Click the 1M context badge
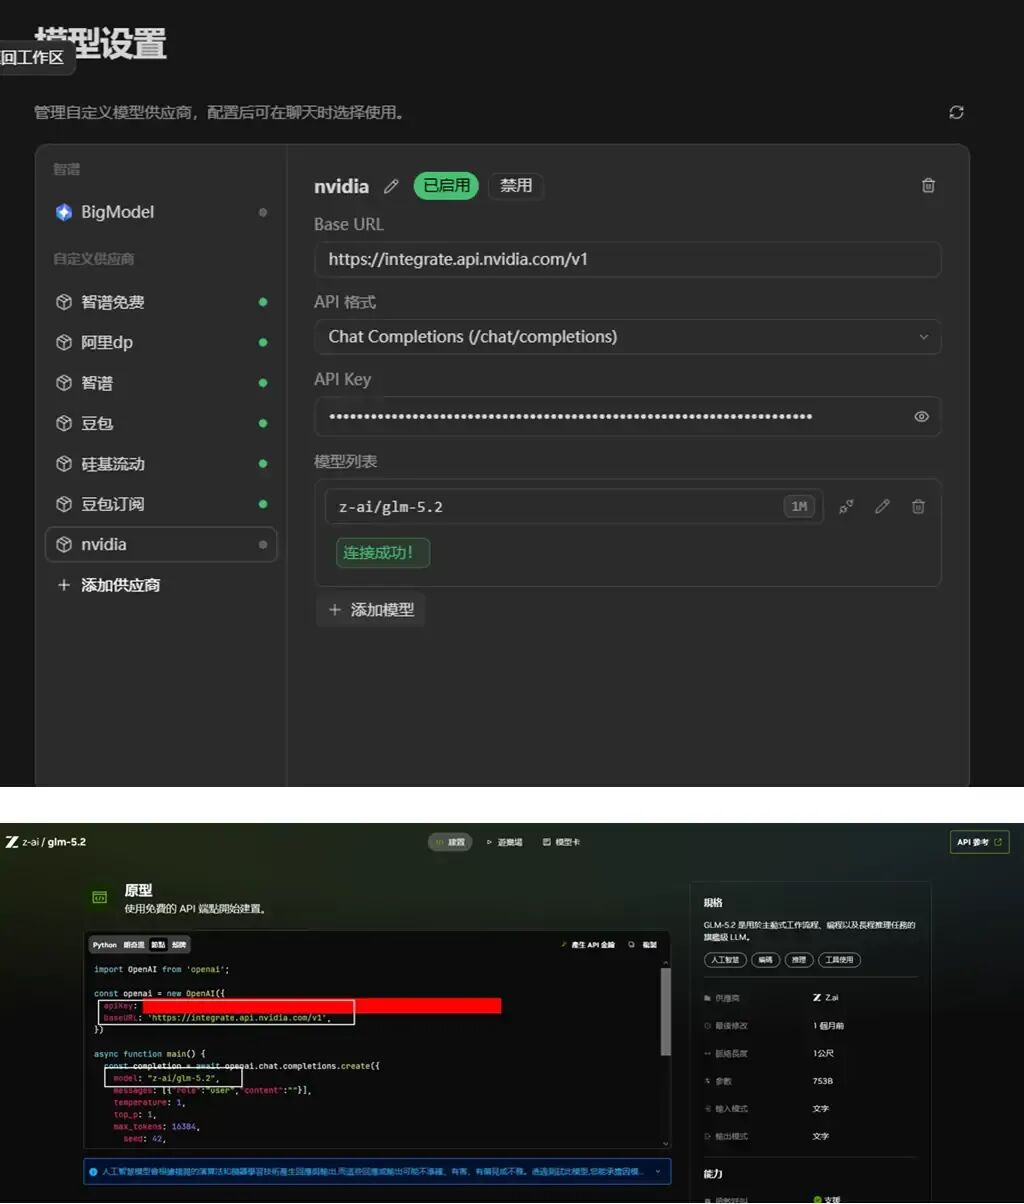Image resolution: width=1024 pixels, height=1204 pixels. click(x=799, y=507)
